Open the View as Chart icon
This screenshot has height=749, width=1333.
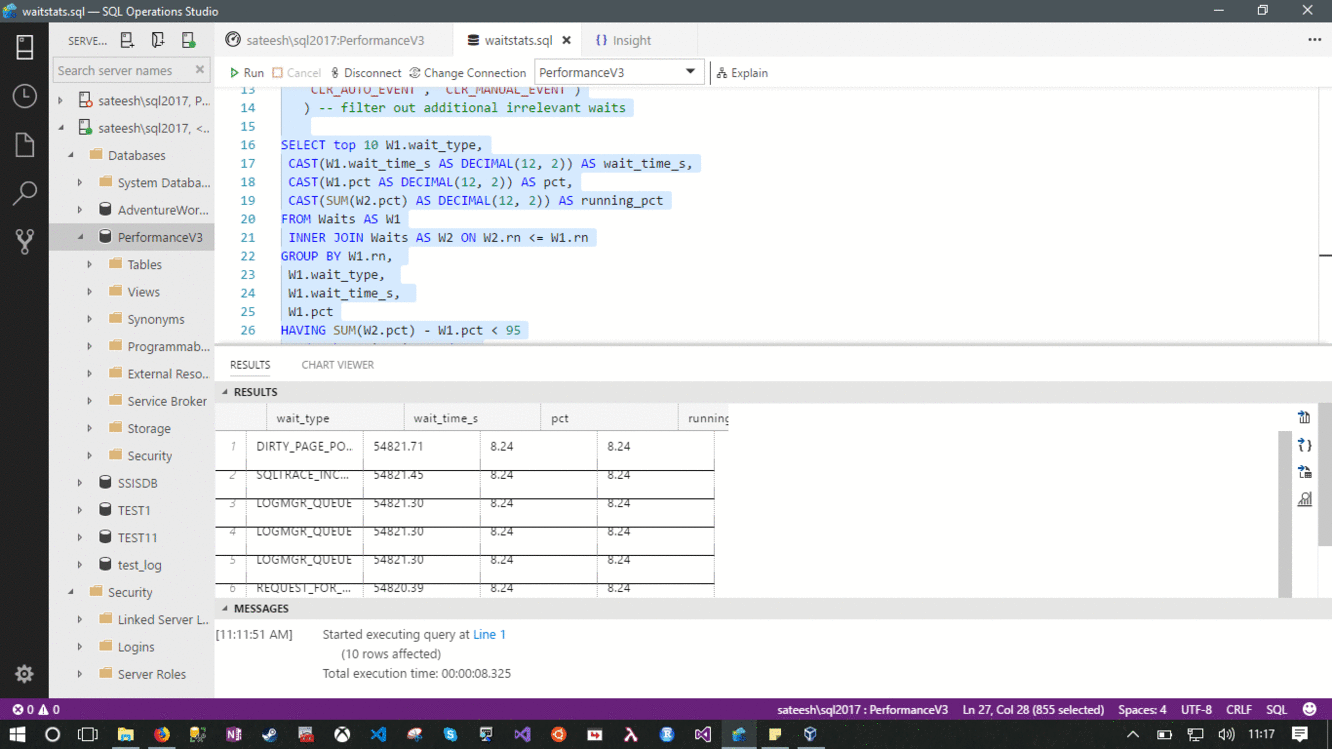click(x=1304, y=499)
